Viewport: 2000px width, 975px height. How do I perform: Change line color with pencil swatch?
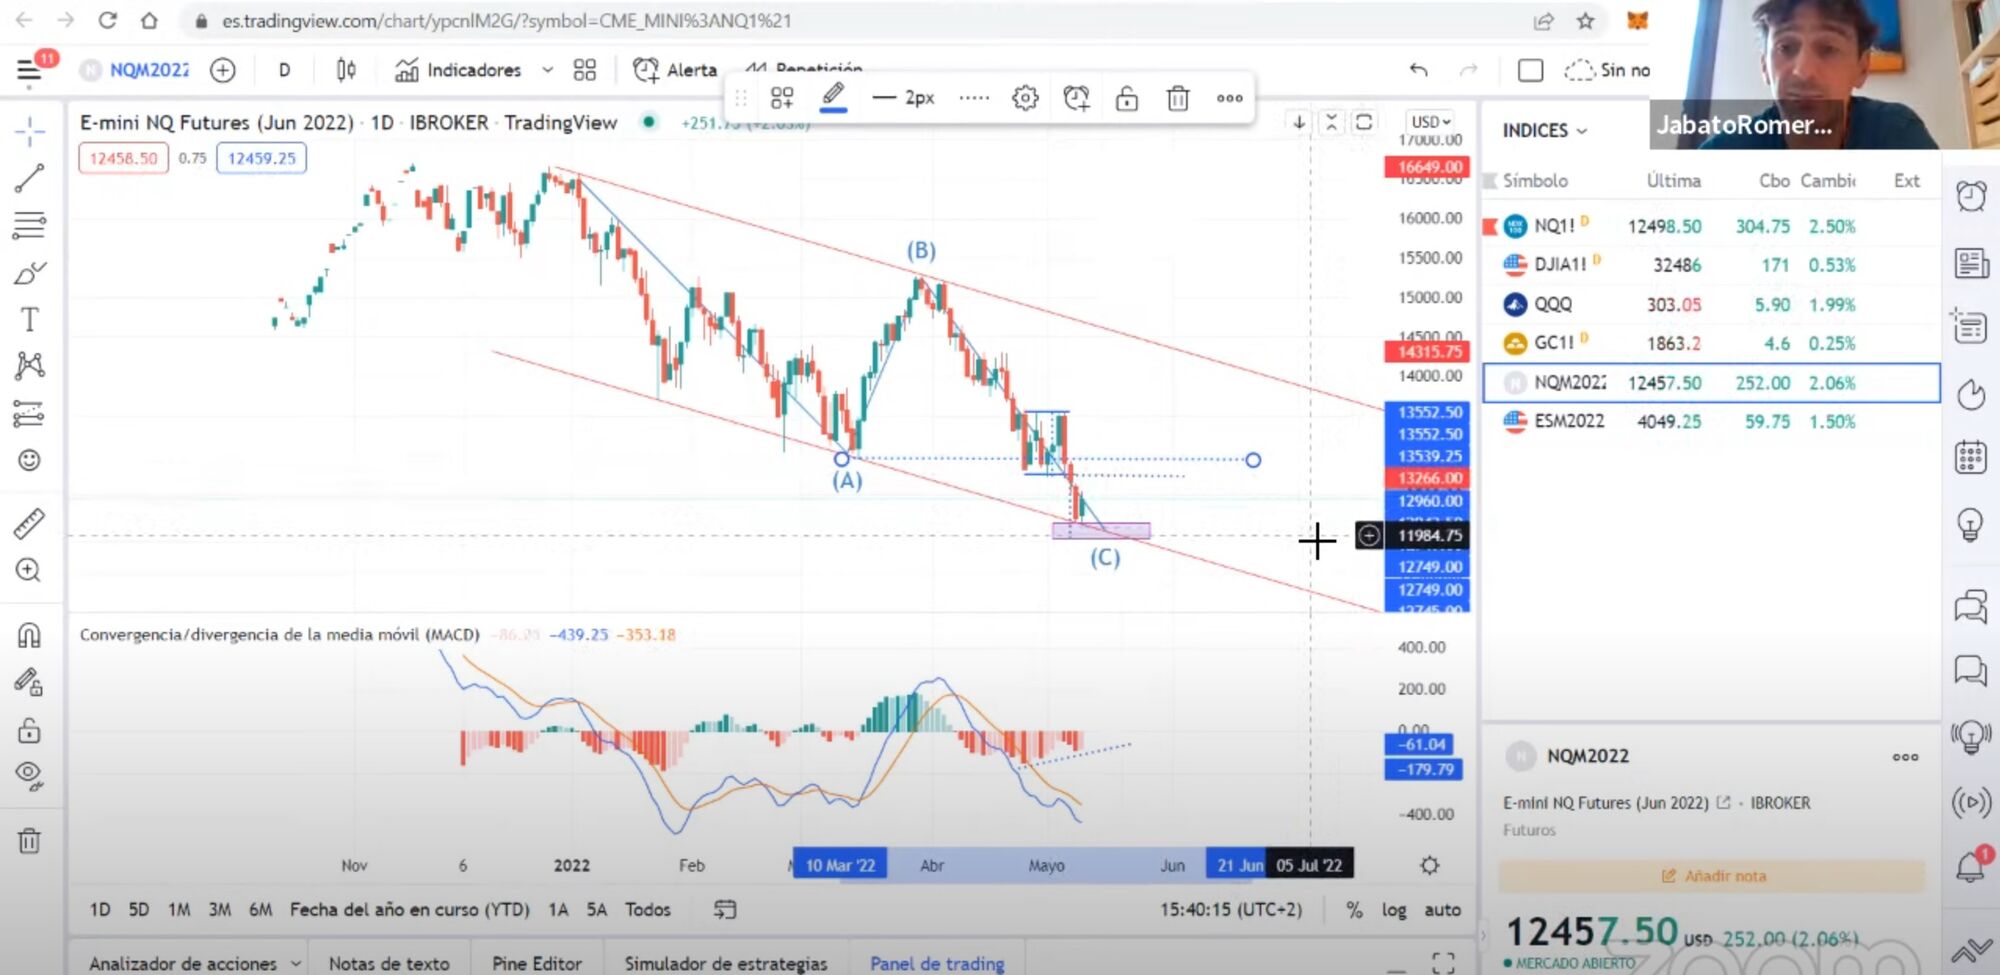coord(833,98)
